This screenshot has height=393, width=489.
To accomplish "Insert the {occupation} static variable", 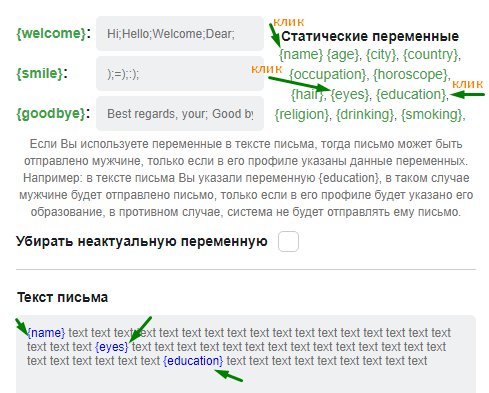I will [328, 74].
